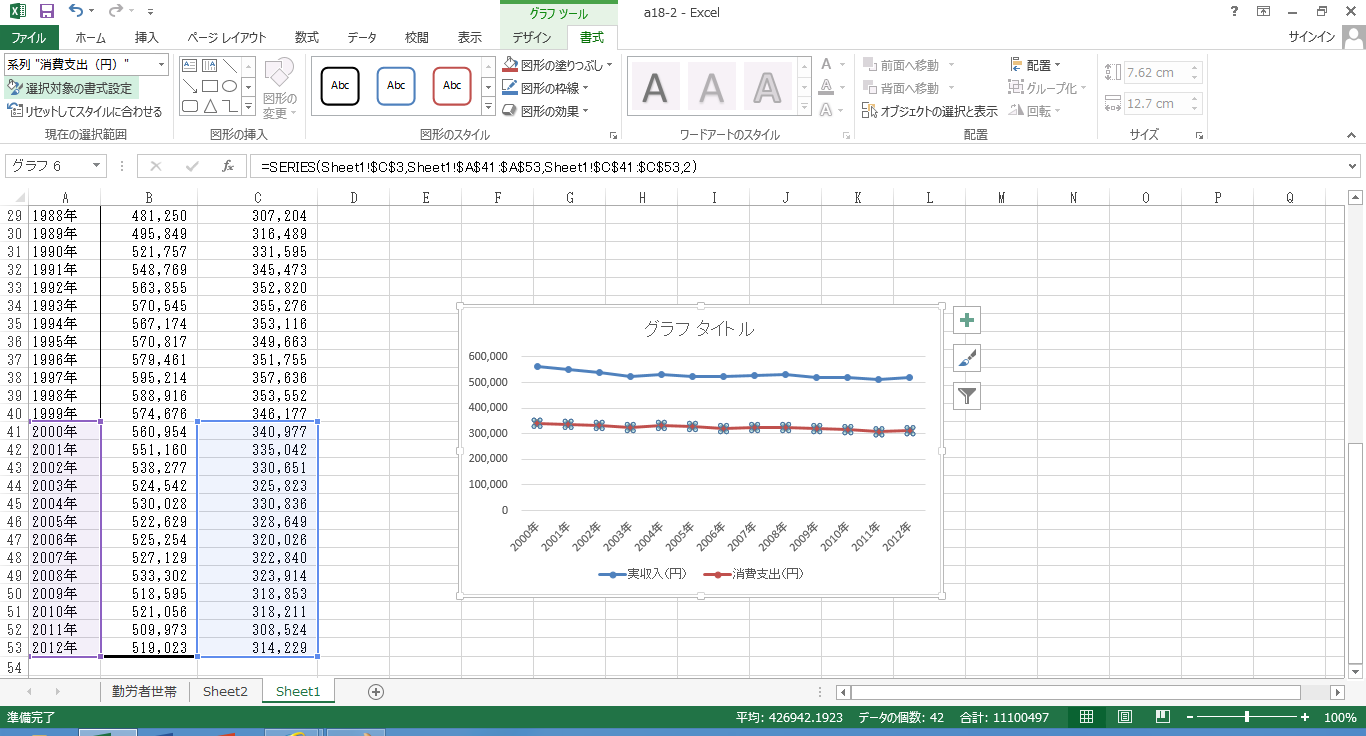Switch to the Sheet2 sheet tab
1366x736 pixels.
(225, 691)
